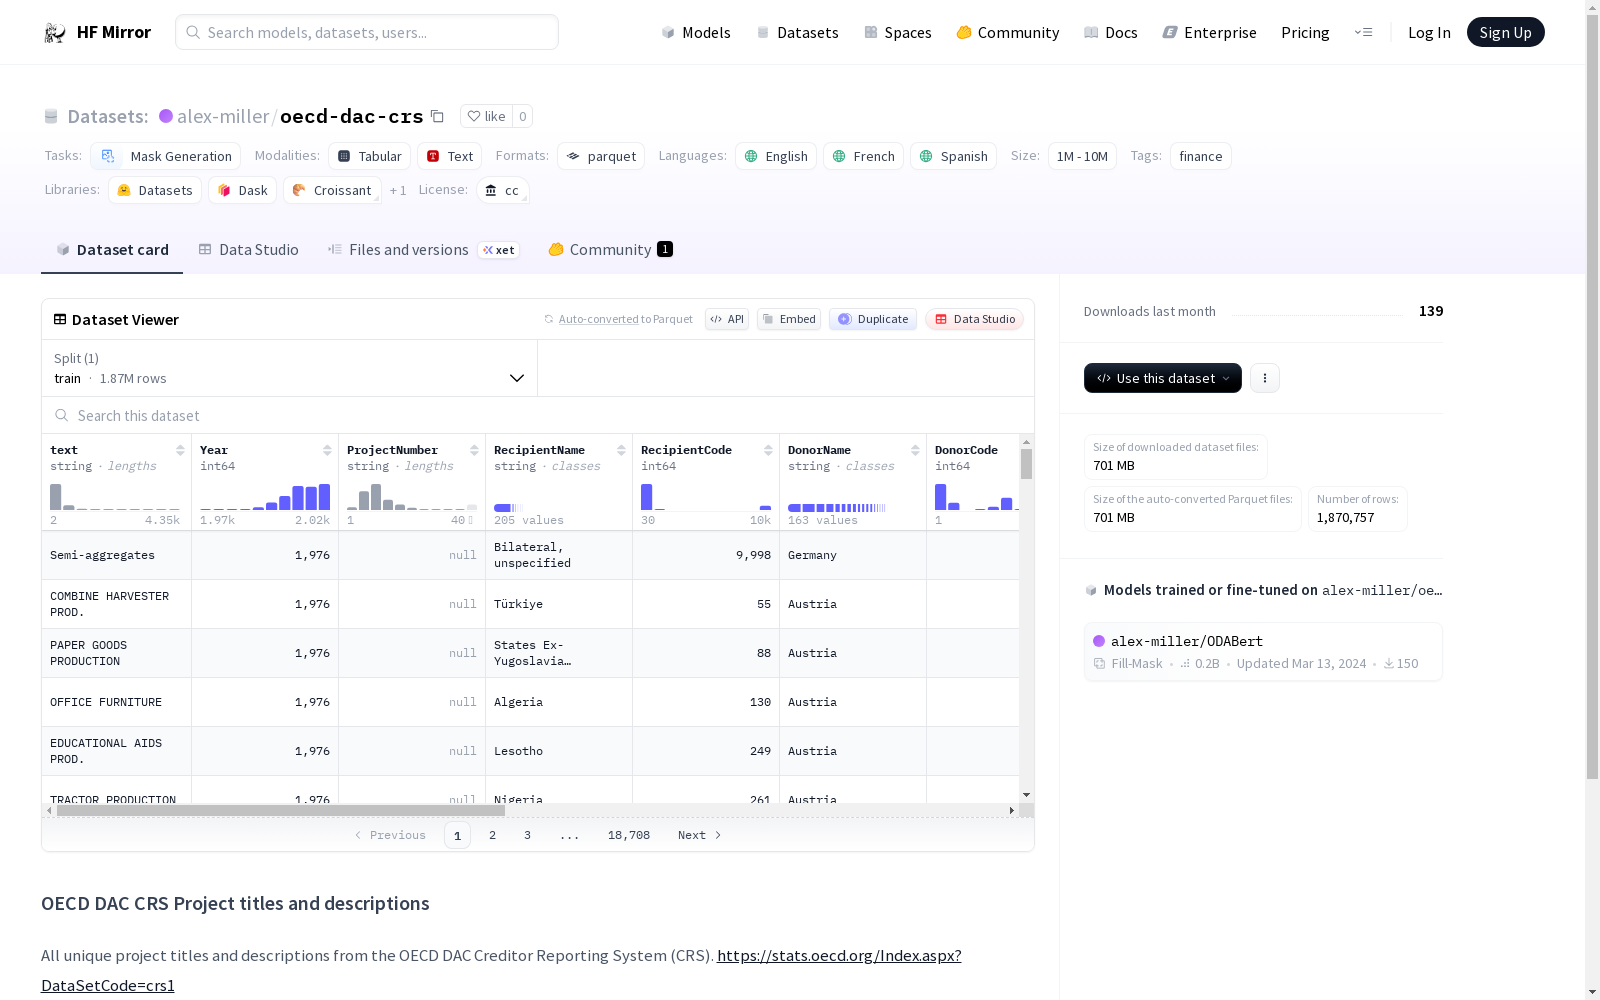Expand the +1 additional libraries
Screen dimensions: 1600x1000
(x=398, y=190)
